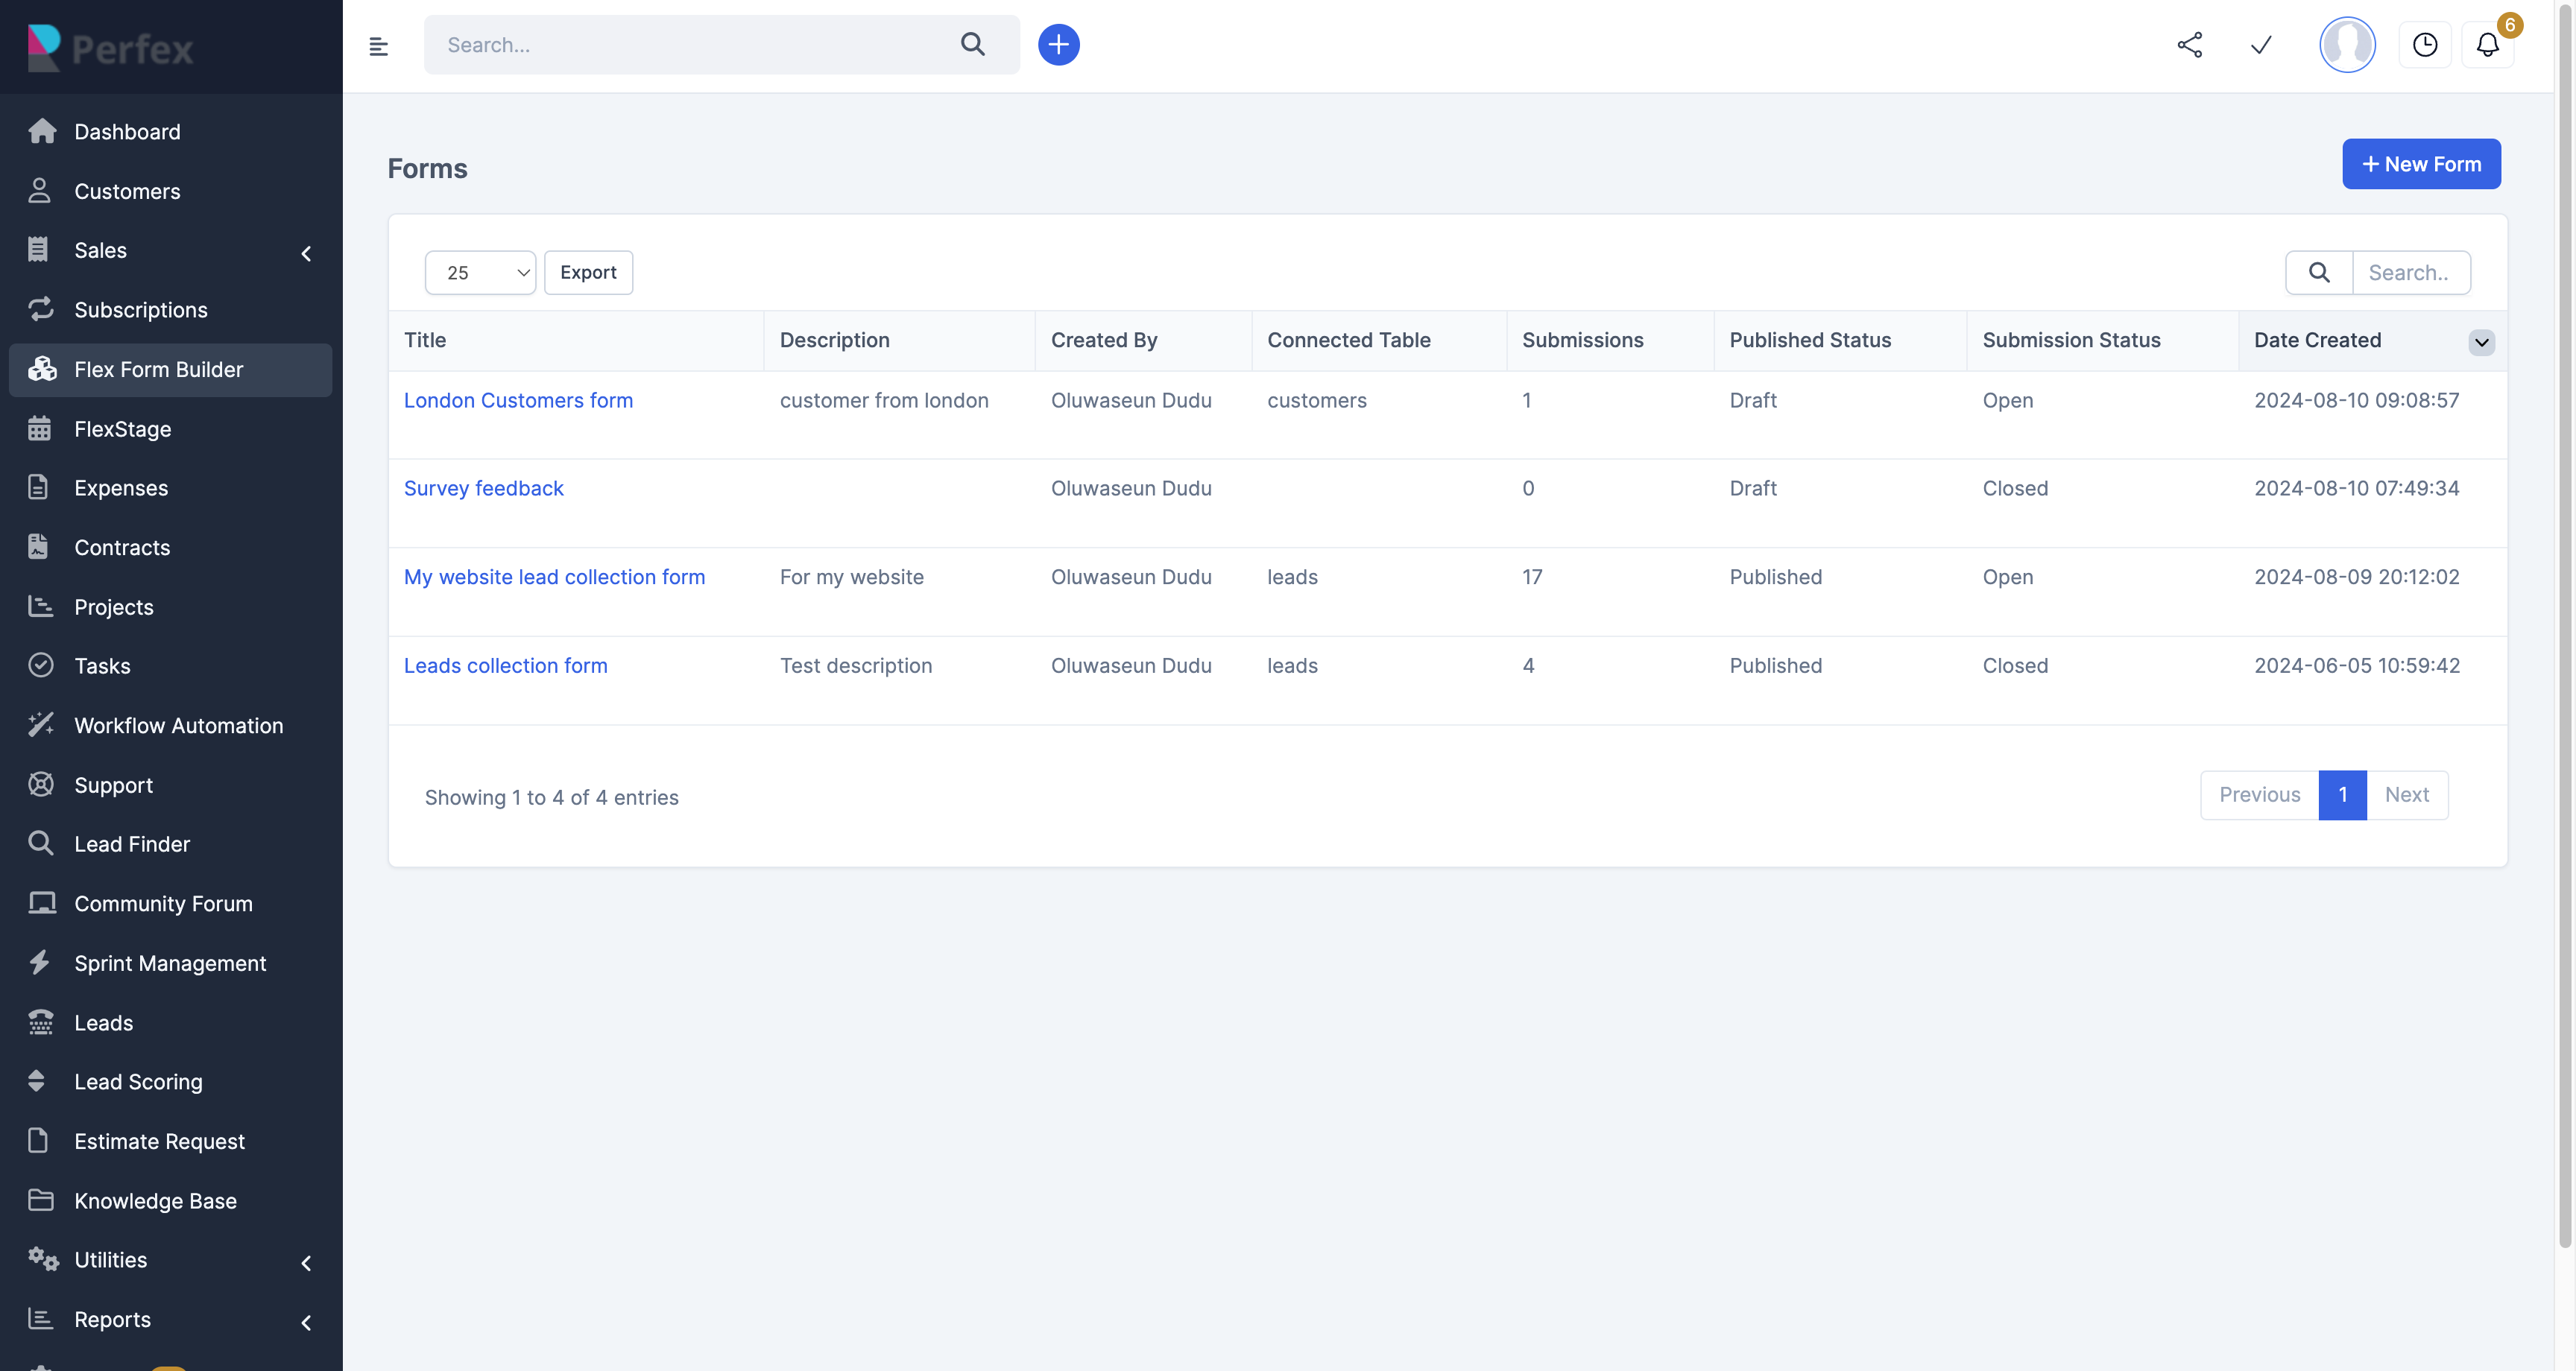Open quick create with the plus icon
Image resolution: width=2576 pixels, height=1371 pixels.
(x=1059, y=44)
